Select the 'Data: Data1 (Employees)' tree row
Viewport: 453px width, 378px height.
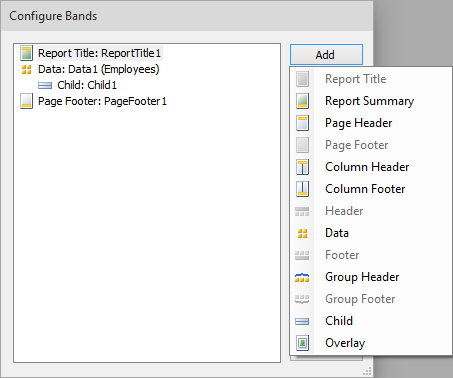pos(99,69)
